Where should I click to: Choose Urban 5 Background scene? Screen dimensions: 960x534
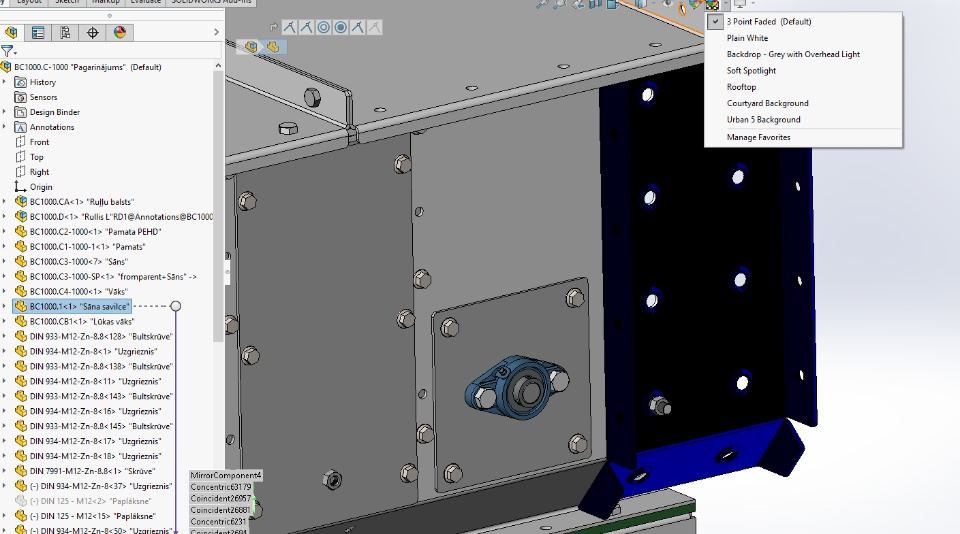(x=763, y=120)
